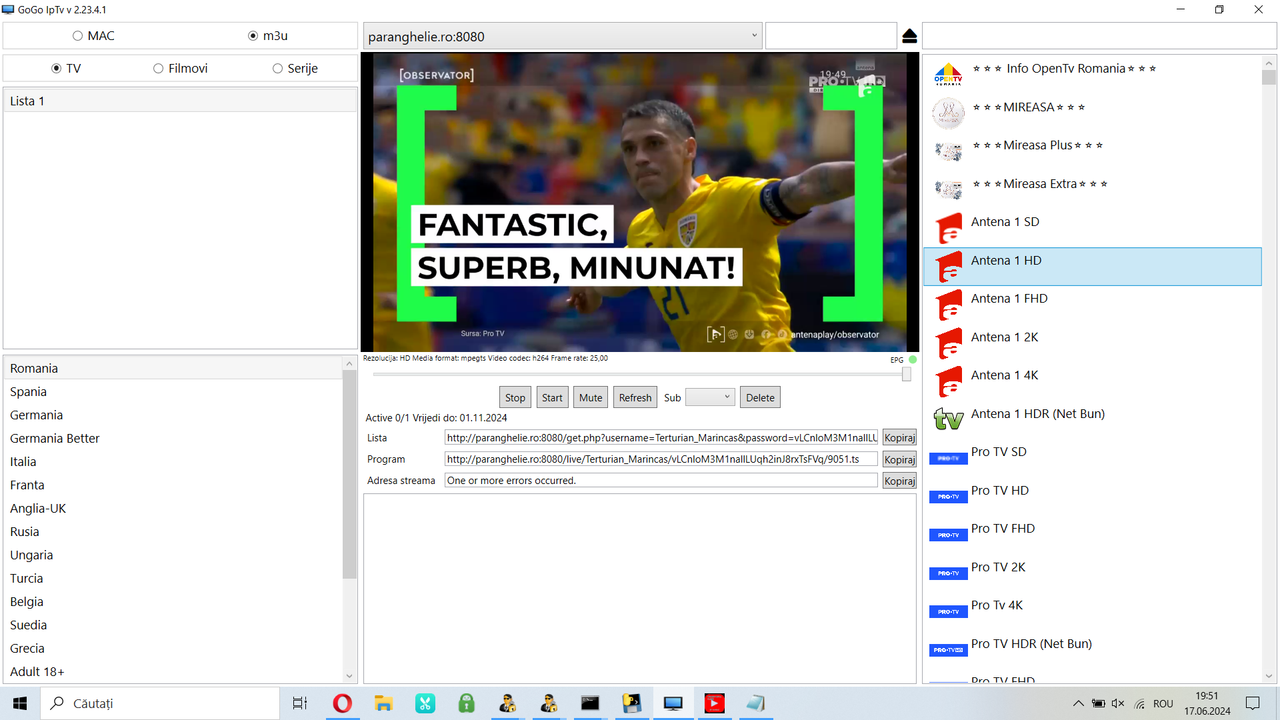Viewport: 1280px width, 720px height.
Task: Show hidden system tray icons
Action: (x=1078, y=703)
